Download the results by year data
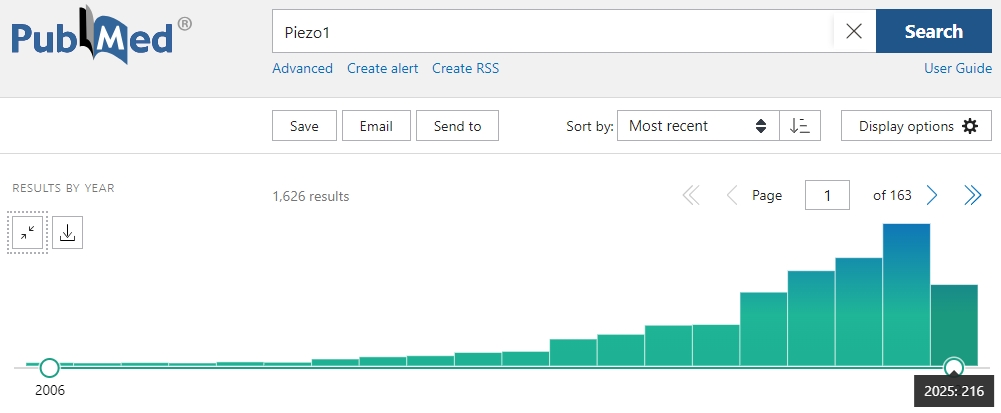The width and height of the screenshot is (1001, 413). [x=67, y=232]
